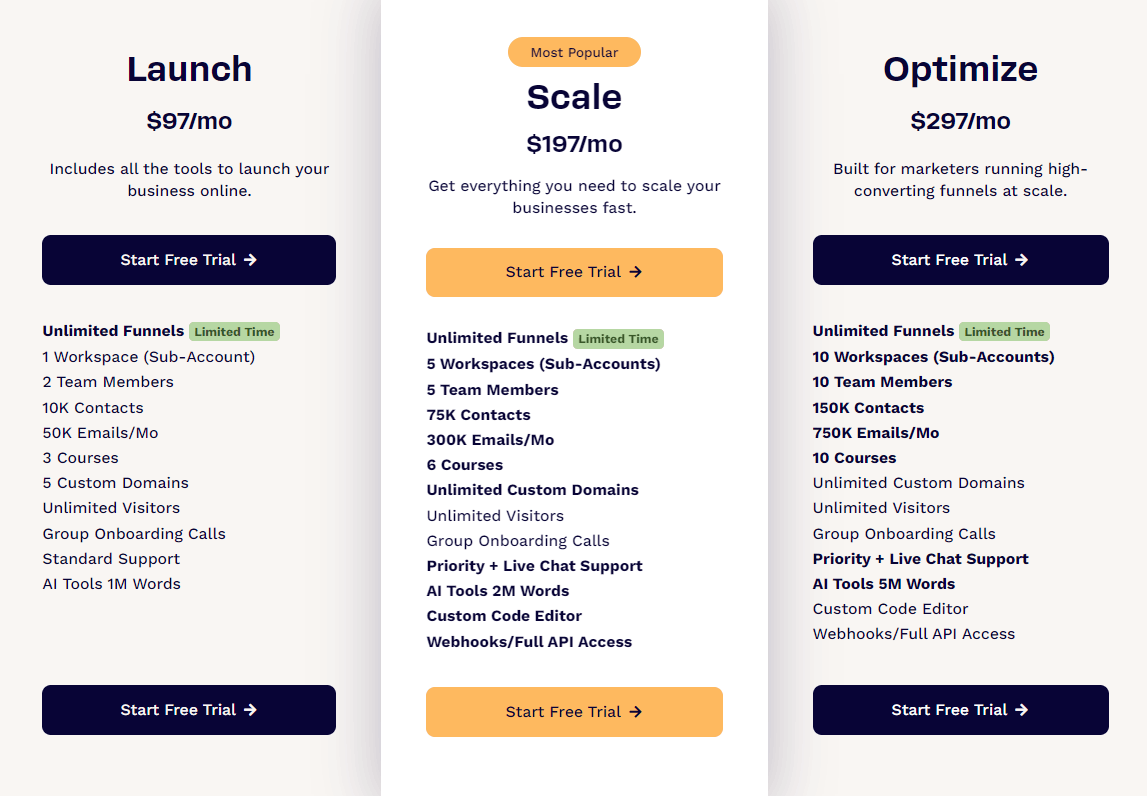Image resolution: width=1147 pixels, height=796 pixels.
Task: Click the Scale plan title
Action: [x=574, y=97]
